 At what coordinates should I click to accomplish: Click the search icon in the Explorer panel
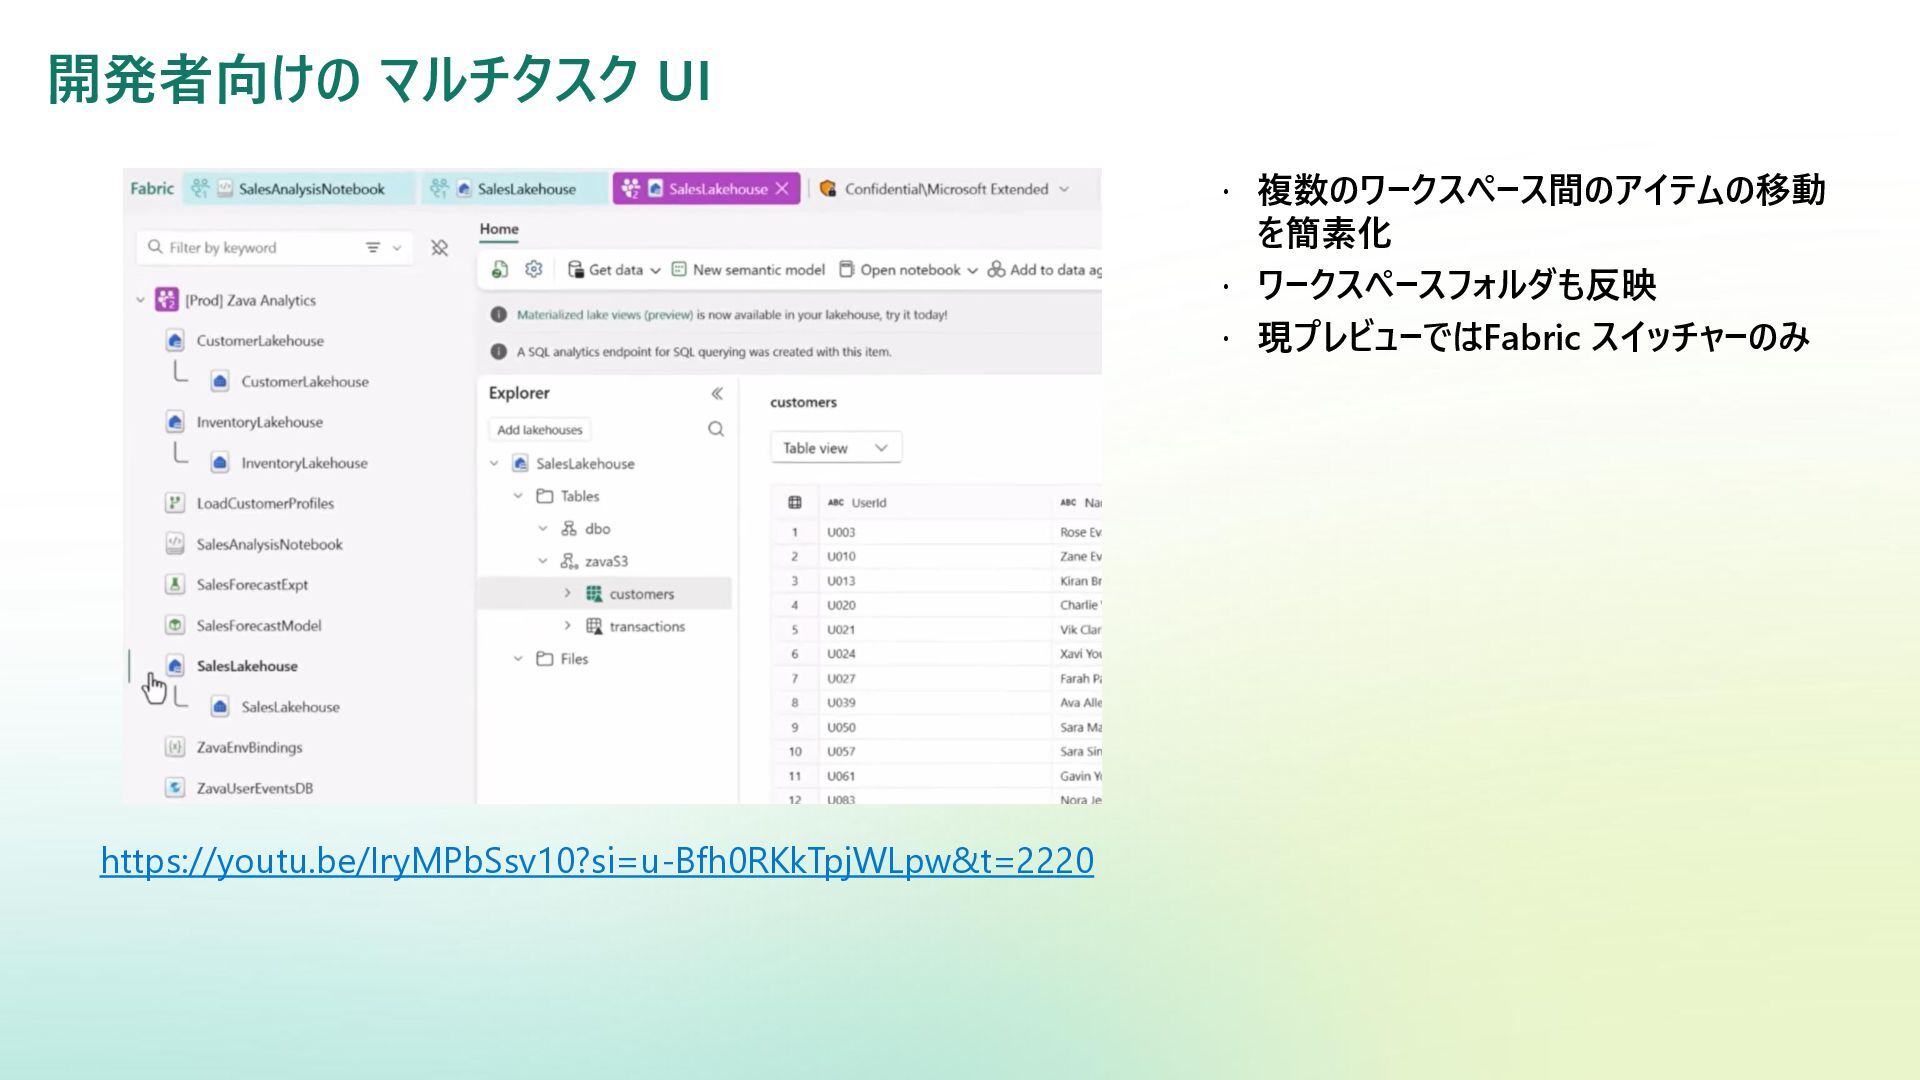(716, 429)
